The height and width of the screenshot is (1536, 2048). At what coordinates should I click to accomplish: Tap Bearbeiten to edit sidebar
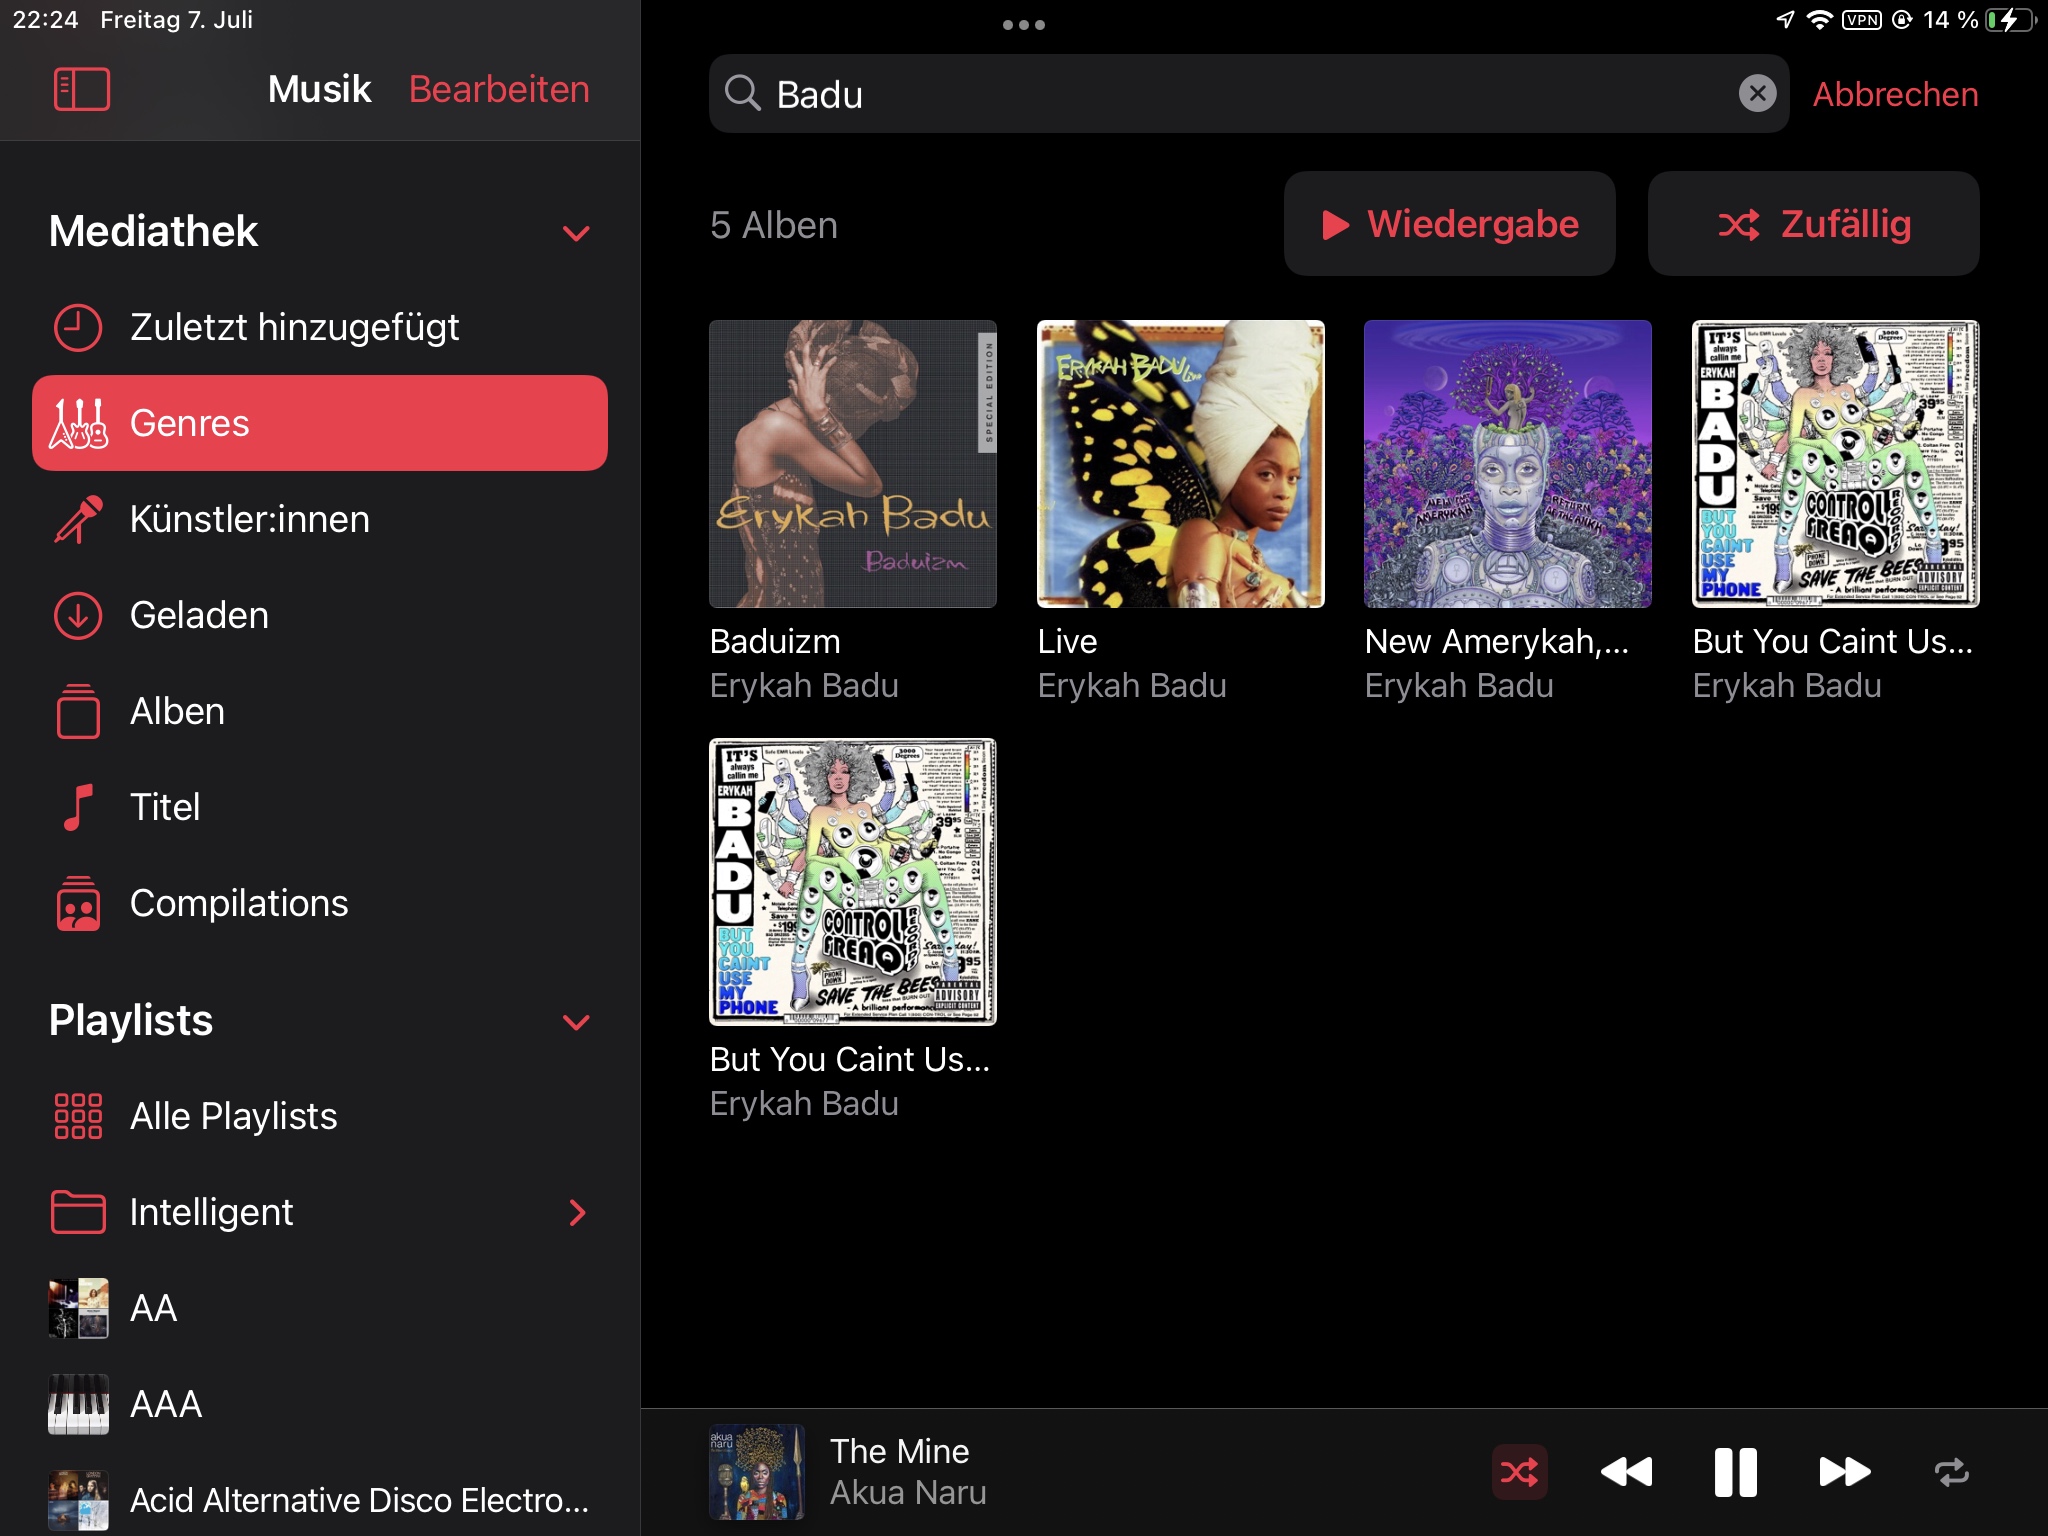click(x=499, y=89)
